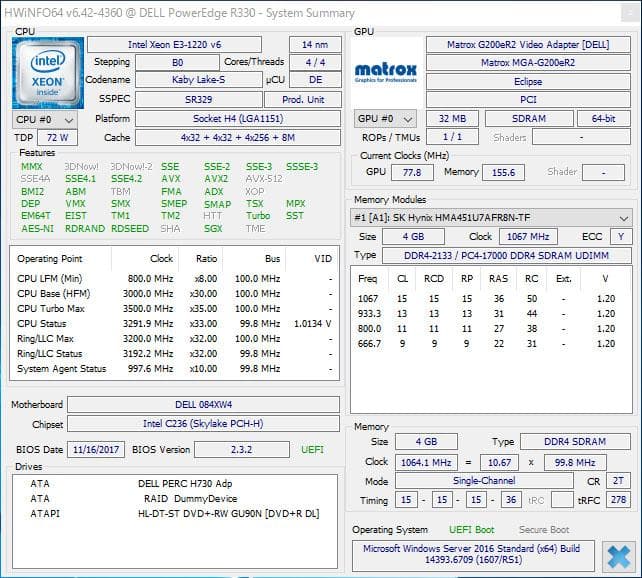Click the DELL 084XW4 motherboard field
Screen dimensions: 642x578
click(x=203, y=405)
